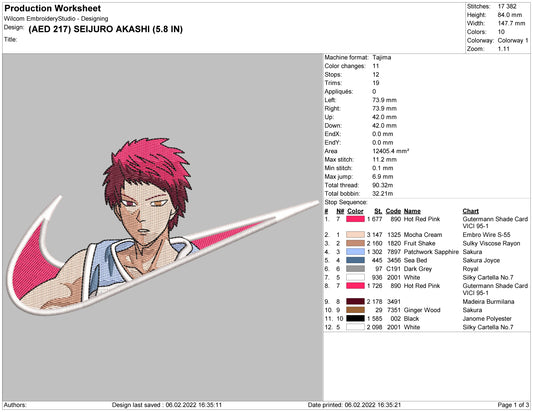Screen dimensions: 533x412
Task: Pick the Patchwork Sapphire blue swatch
Action: tap(355, 252)
